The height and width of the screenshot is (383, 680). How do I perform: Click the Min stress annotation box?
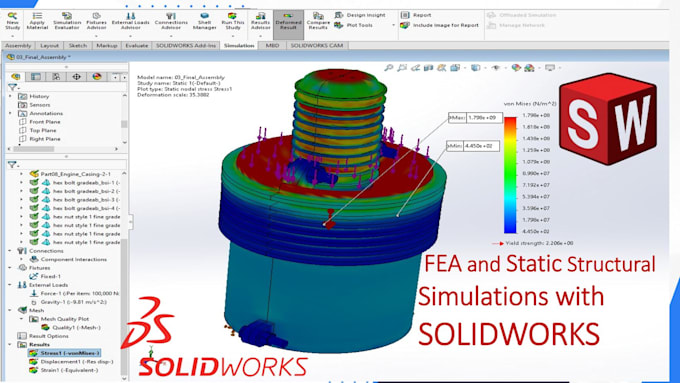coord(473,146)
